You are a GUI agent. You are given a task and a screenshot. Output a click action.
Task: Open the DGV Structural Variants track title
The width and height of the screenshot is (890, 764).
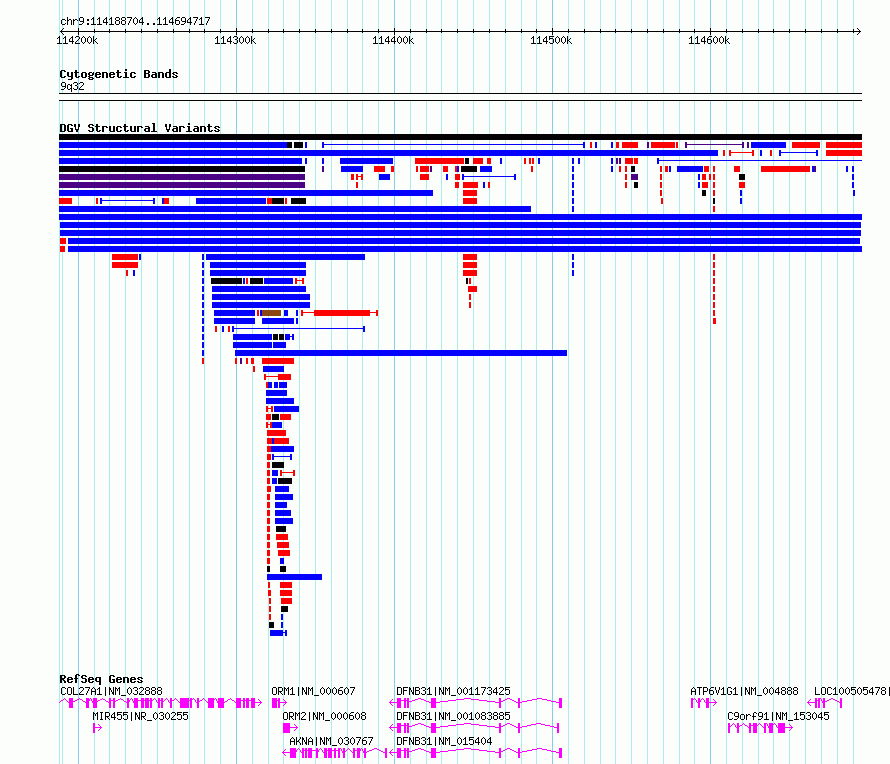point(140,128)
